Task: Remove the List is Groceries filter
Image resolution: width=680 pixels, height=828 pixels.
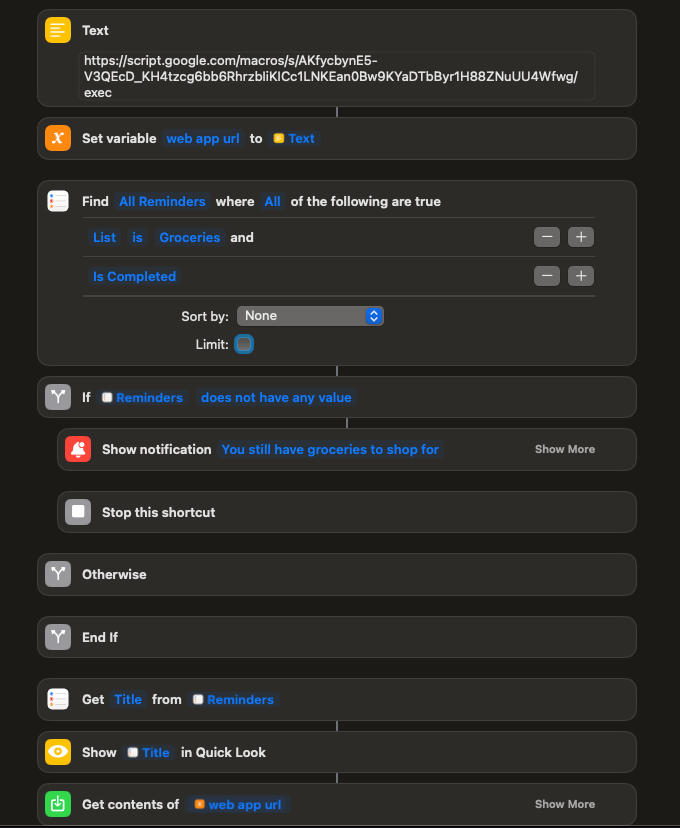Action: (546, 238)
